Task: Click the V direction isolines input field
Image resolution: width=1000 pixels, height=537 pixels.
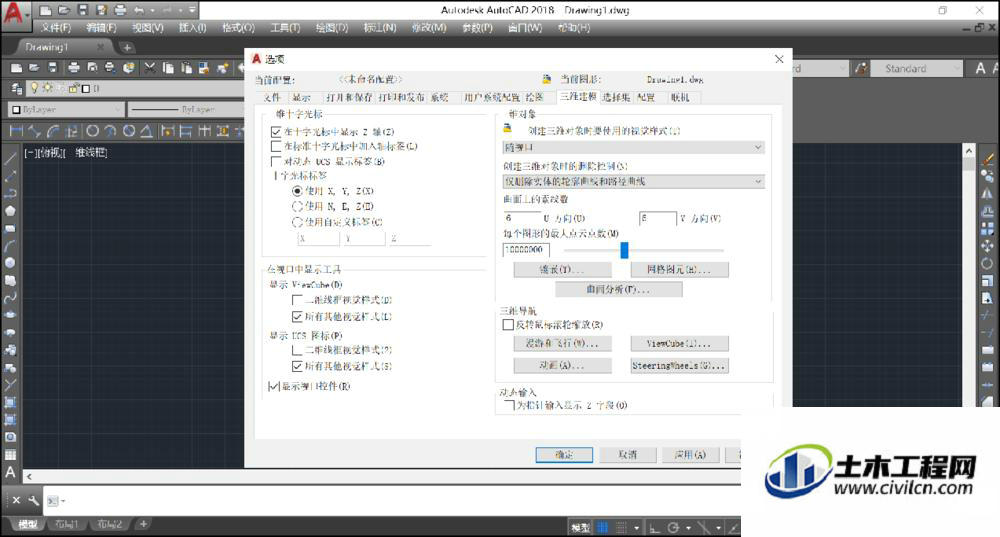Action: click(658, 218)
